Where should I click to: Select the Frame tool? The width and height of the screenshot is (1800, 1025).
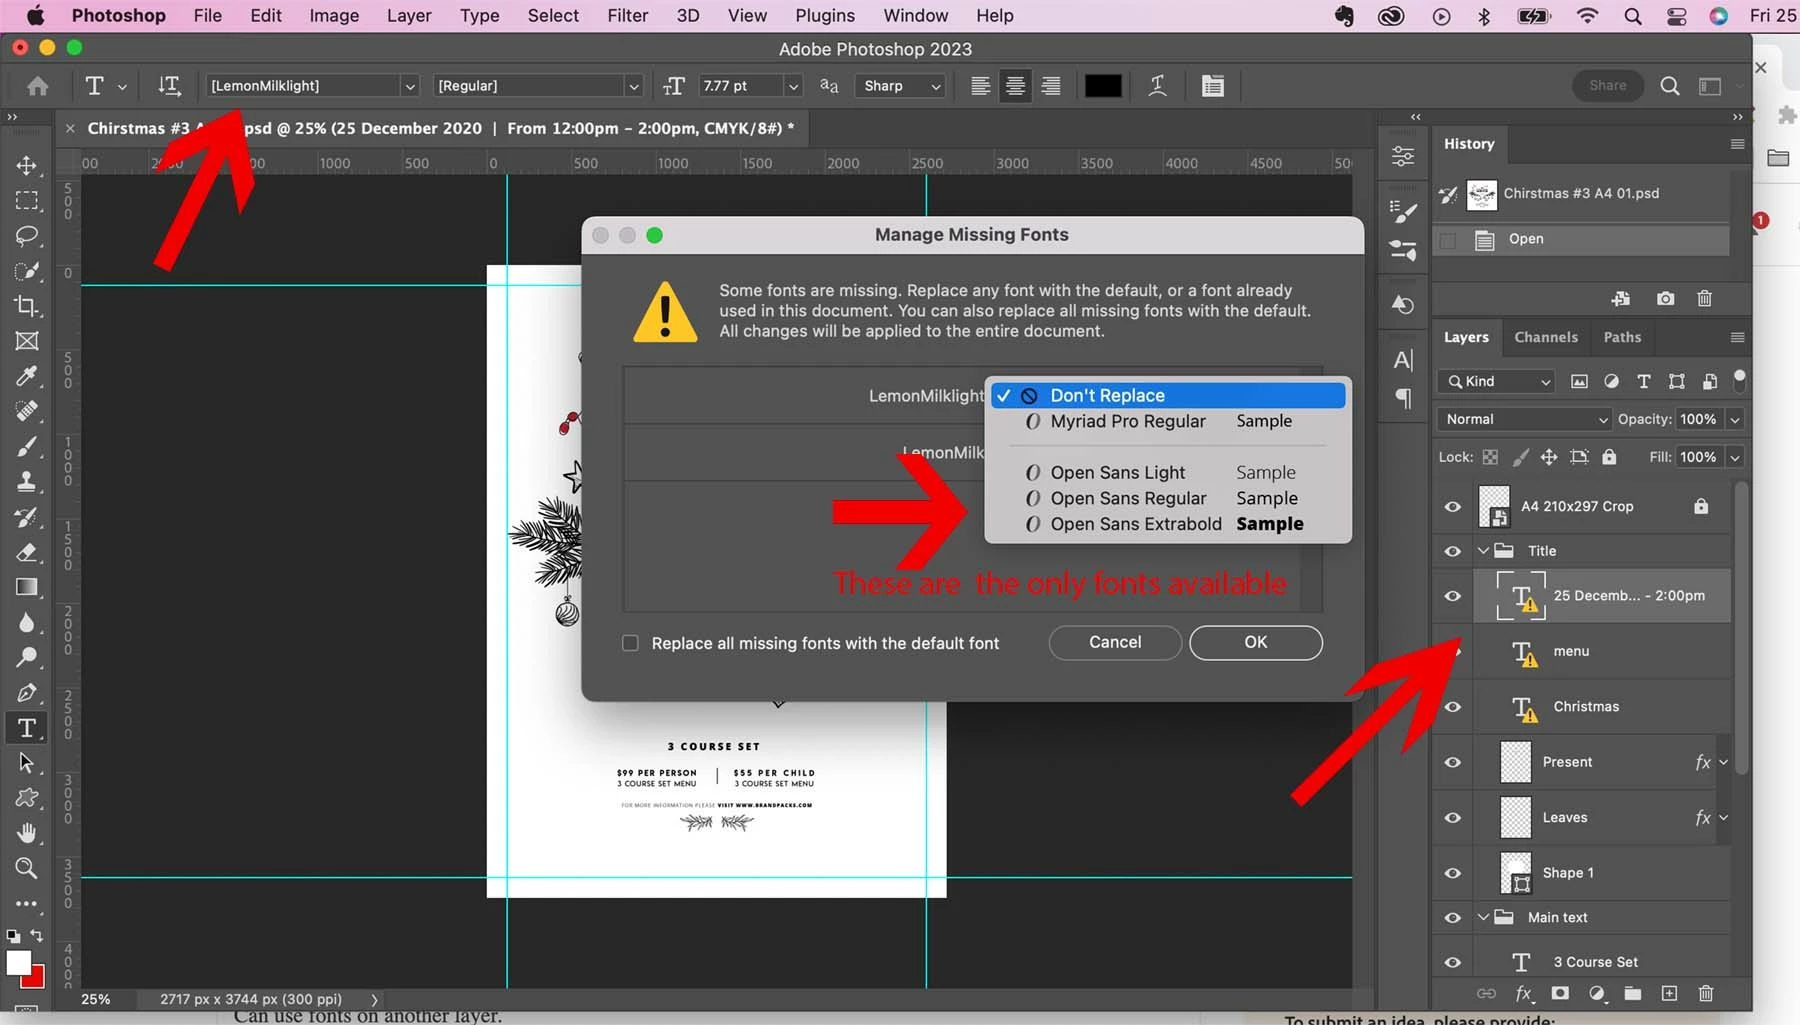click(27, 341)
